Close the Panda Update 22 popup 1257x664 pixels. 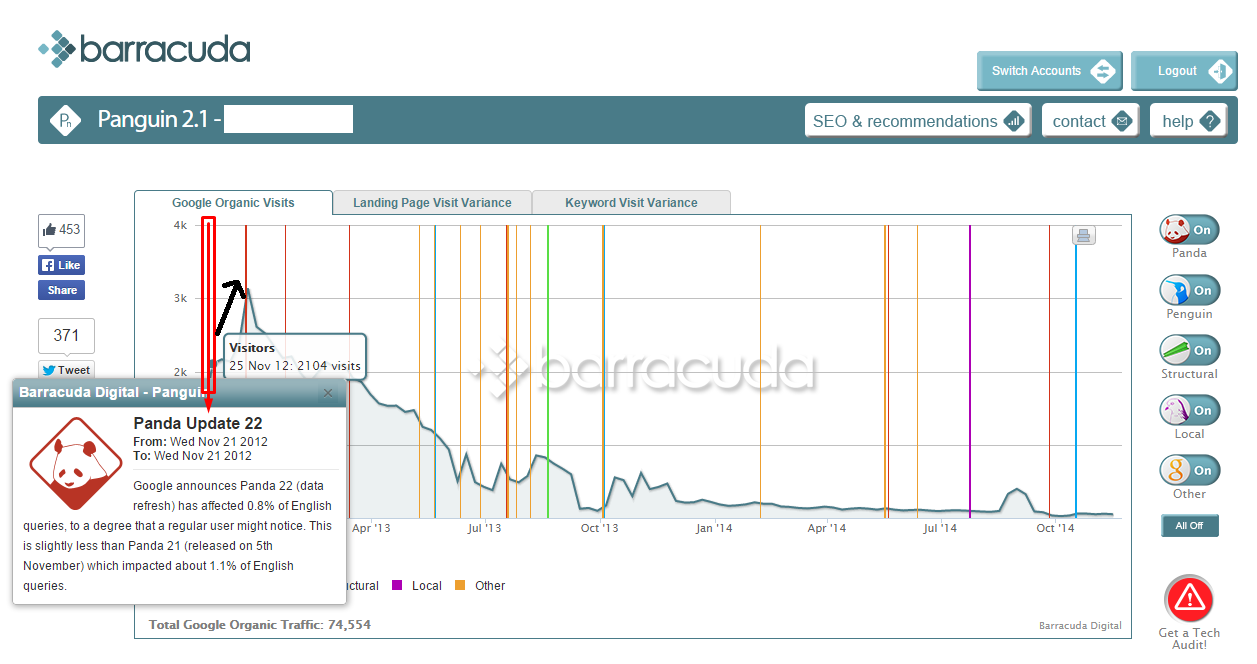pos(328,393)
